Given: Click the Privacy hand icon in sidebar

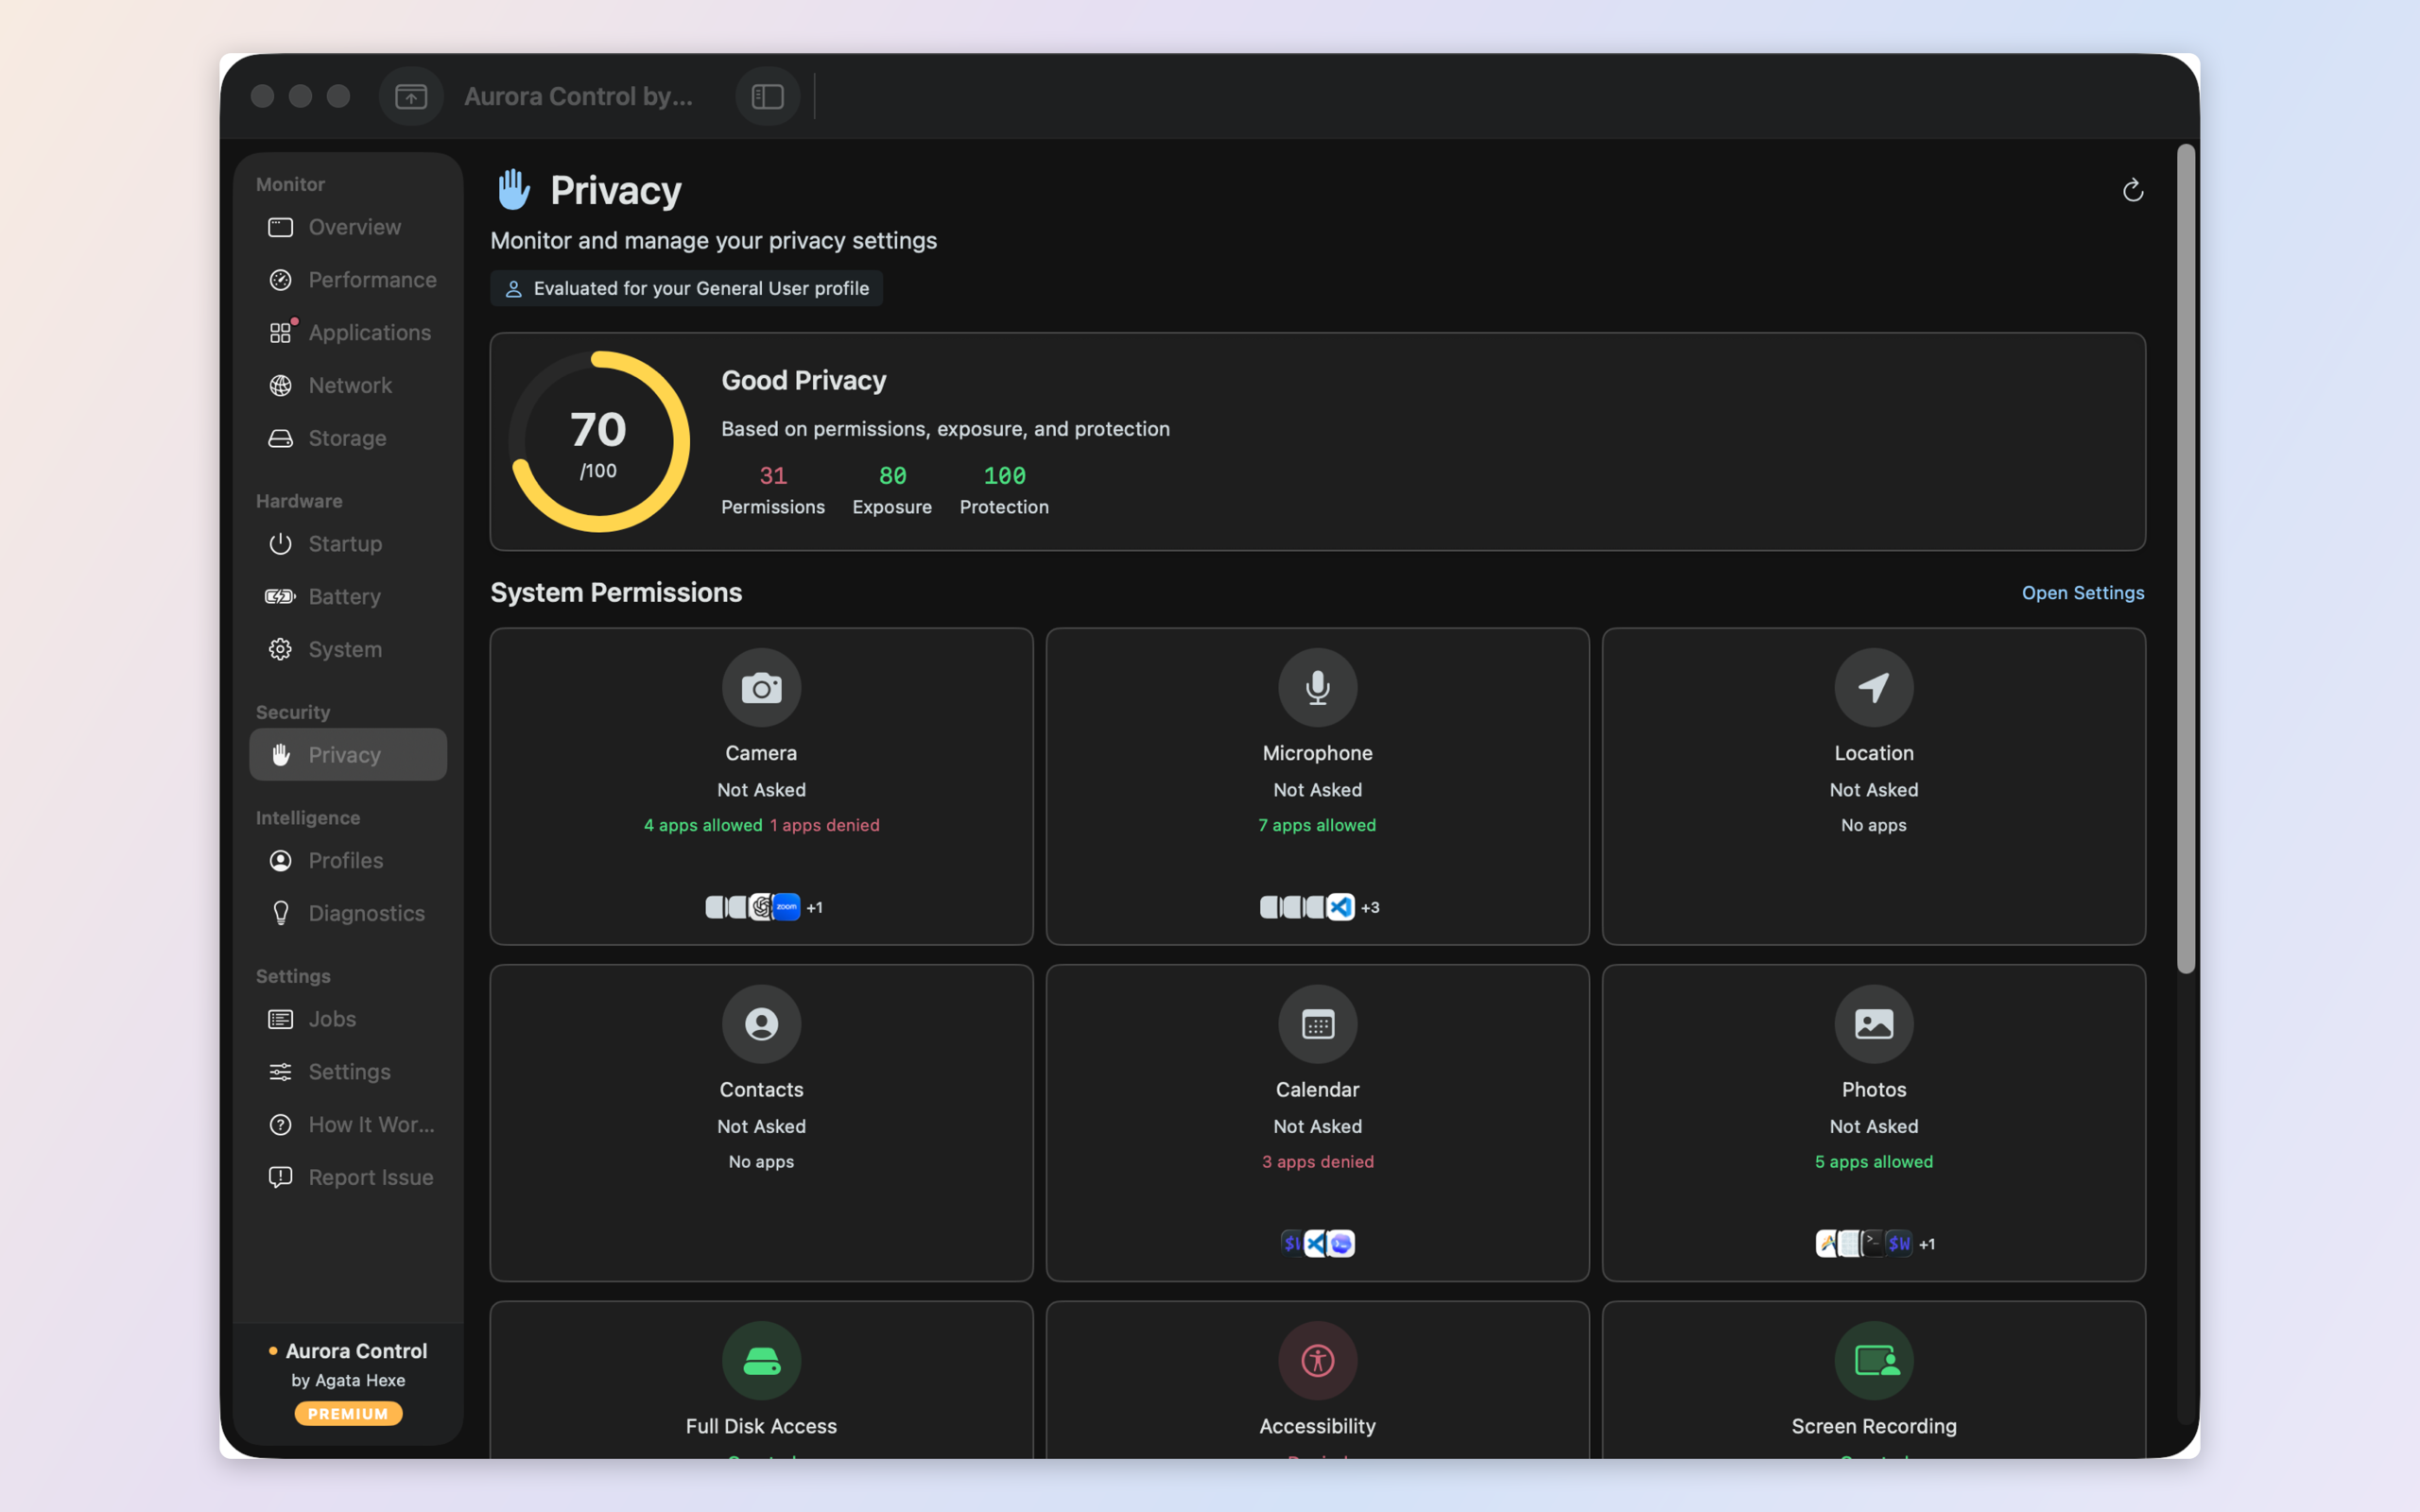Looking at the screenshot, I should 281,755.
